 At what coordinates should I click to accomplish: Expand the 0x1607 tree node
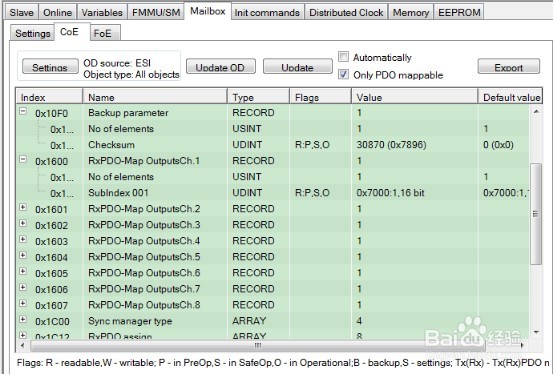[23, 303]
